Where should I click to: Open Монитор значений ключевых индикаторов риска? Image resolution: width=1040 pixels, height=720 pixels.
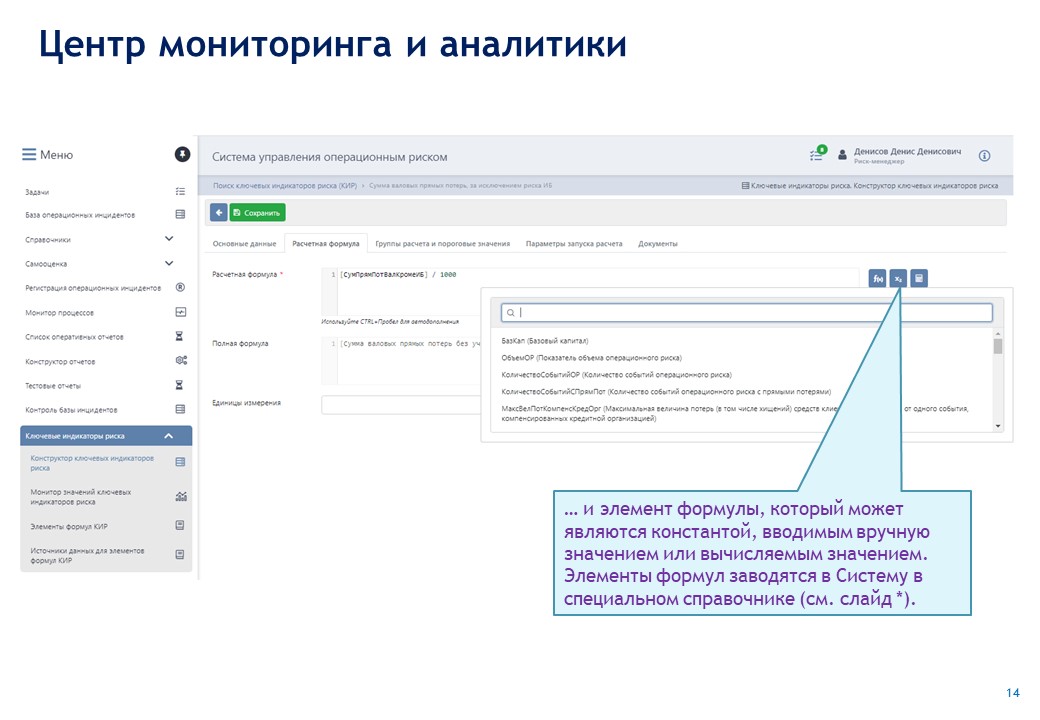(x=81, y=497)
